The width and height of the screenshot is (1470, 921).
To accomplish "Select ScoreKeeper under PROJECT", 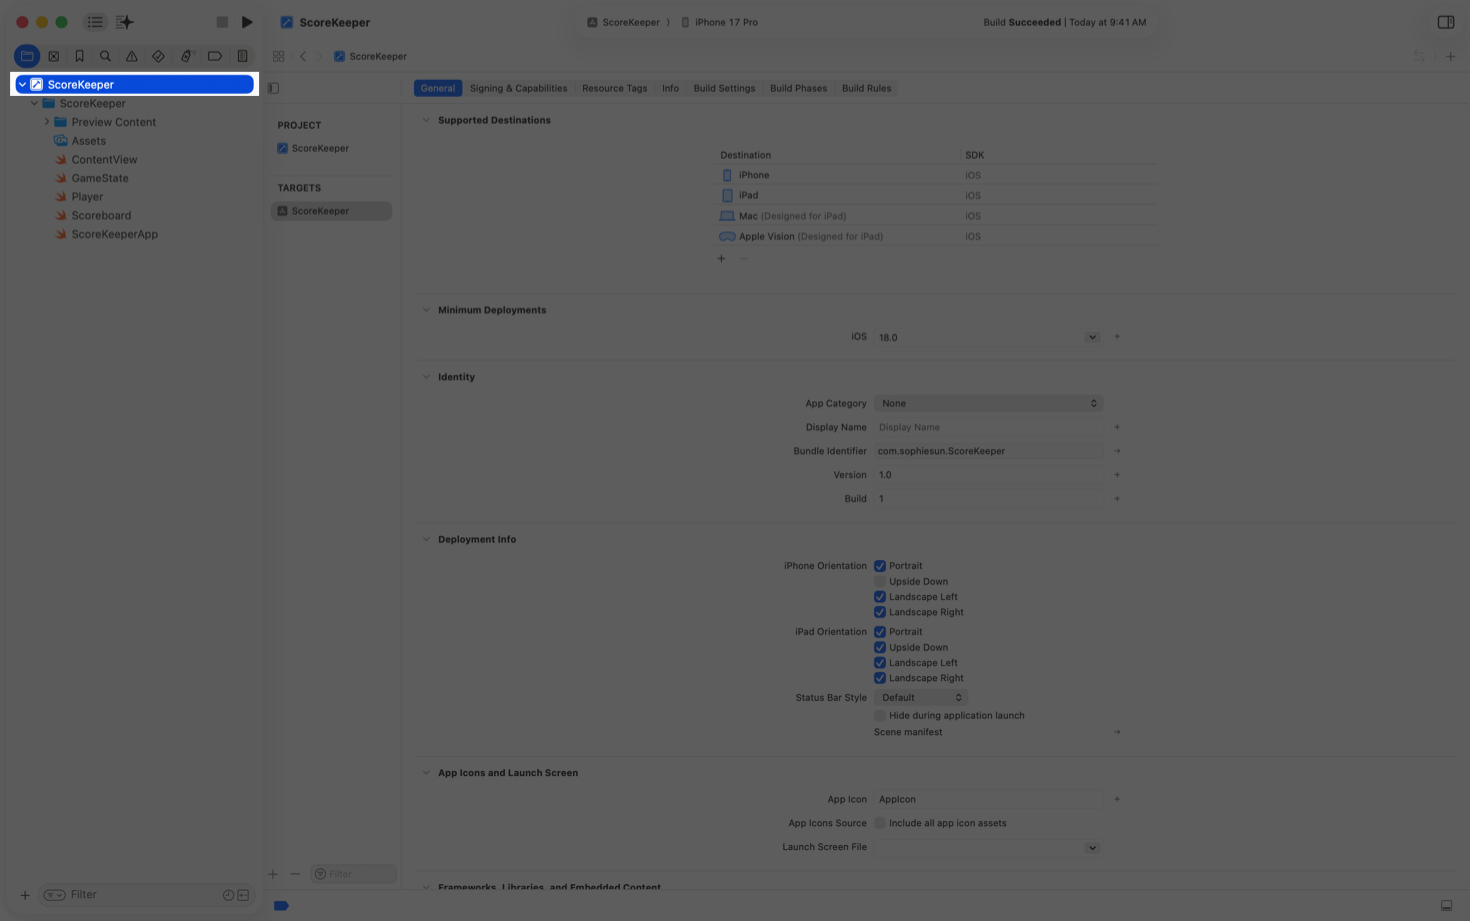I will (320, 148).
